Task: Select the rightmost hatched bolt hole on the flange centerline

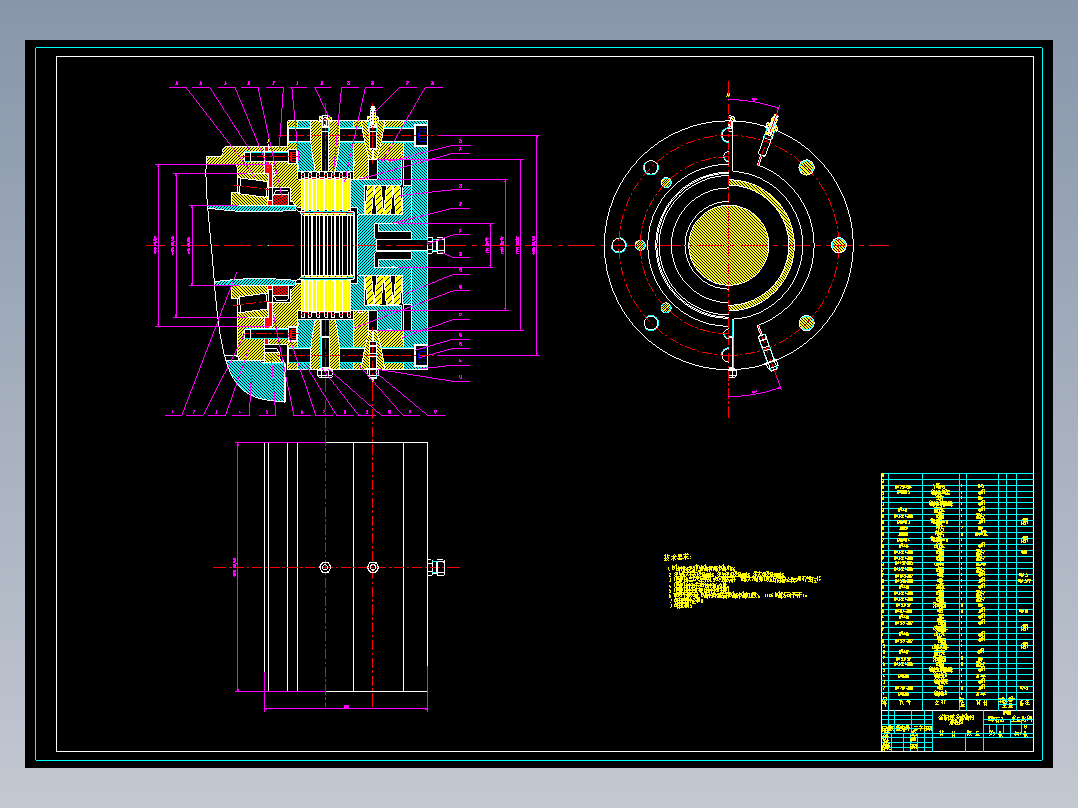Action: point(839,245)
